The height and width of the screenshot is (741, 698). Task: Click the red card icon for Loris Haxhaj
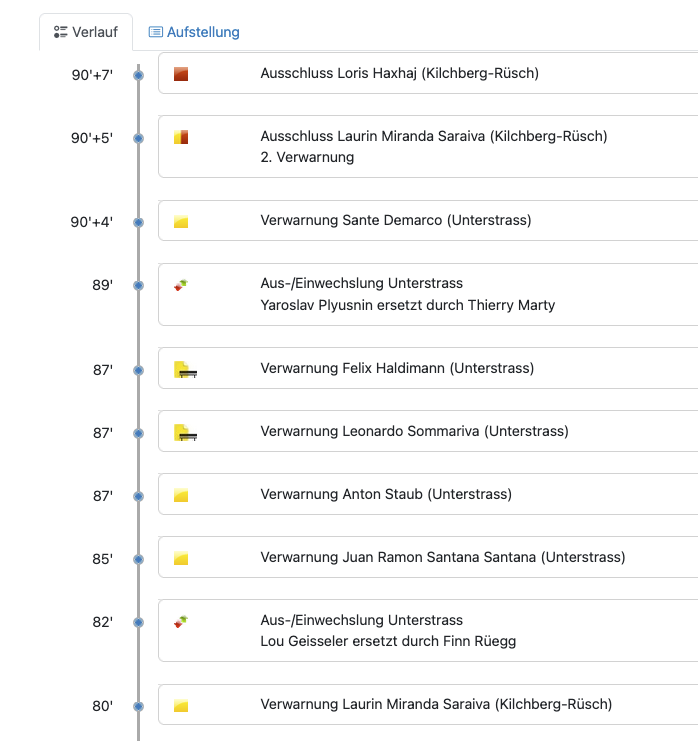pos(181,74)
